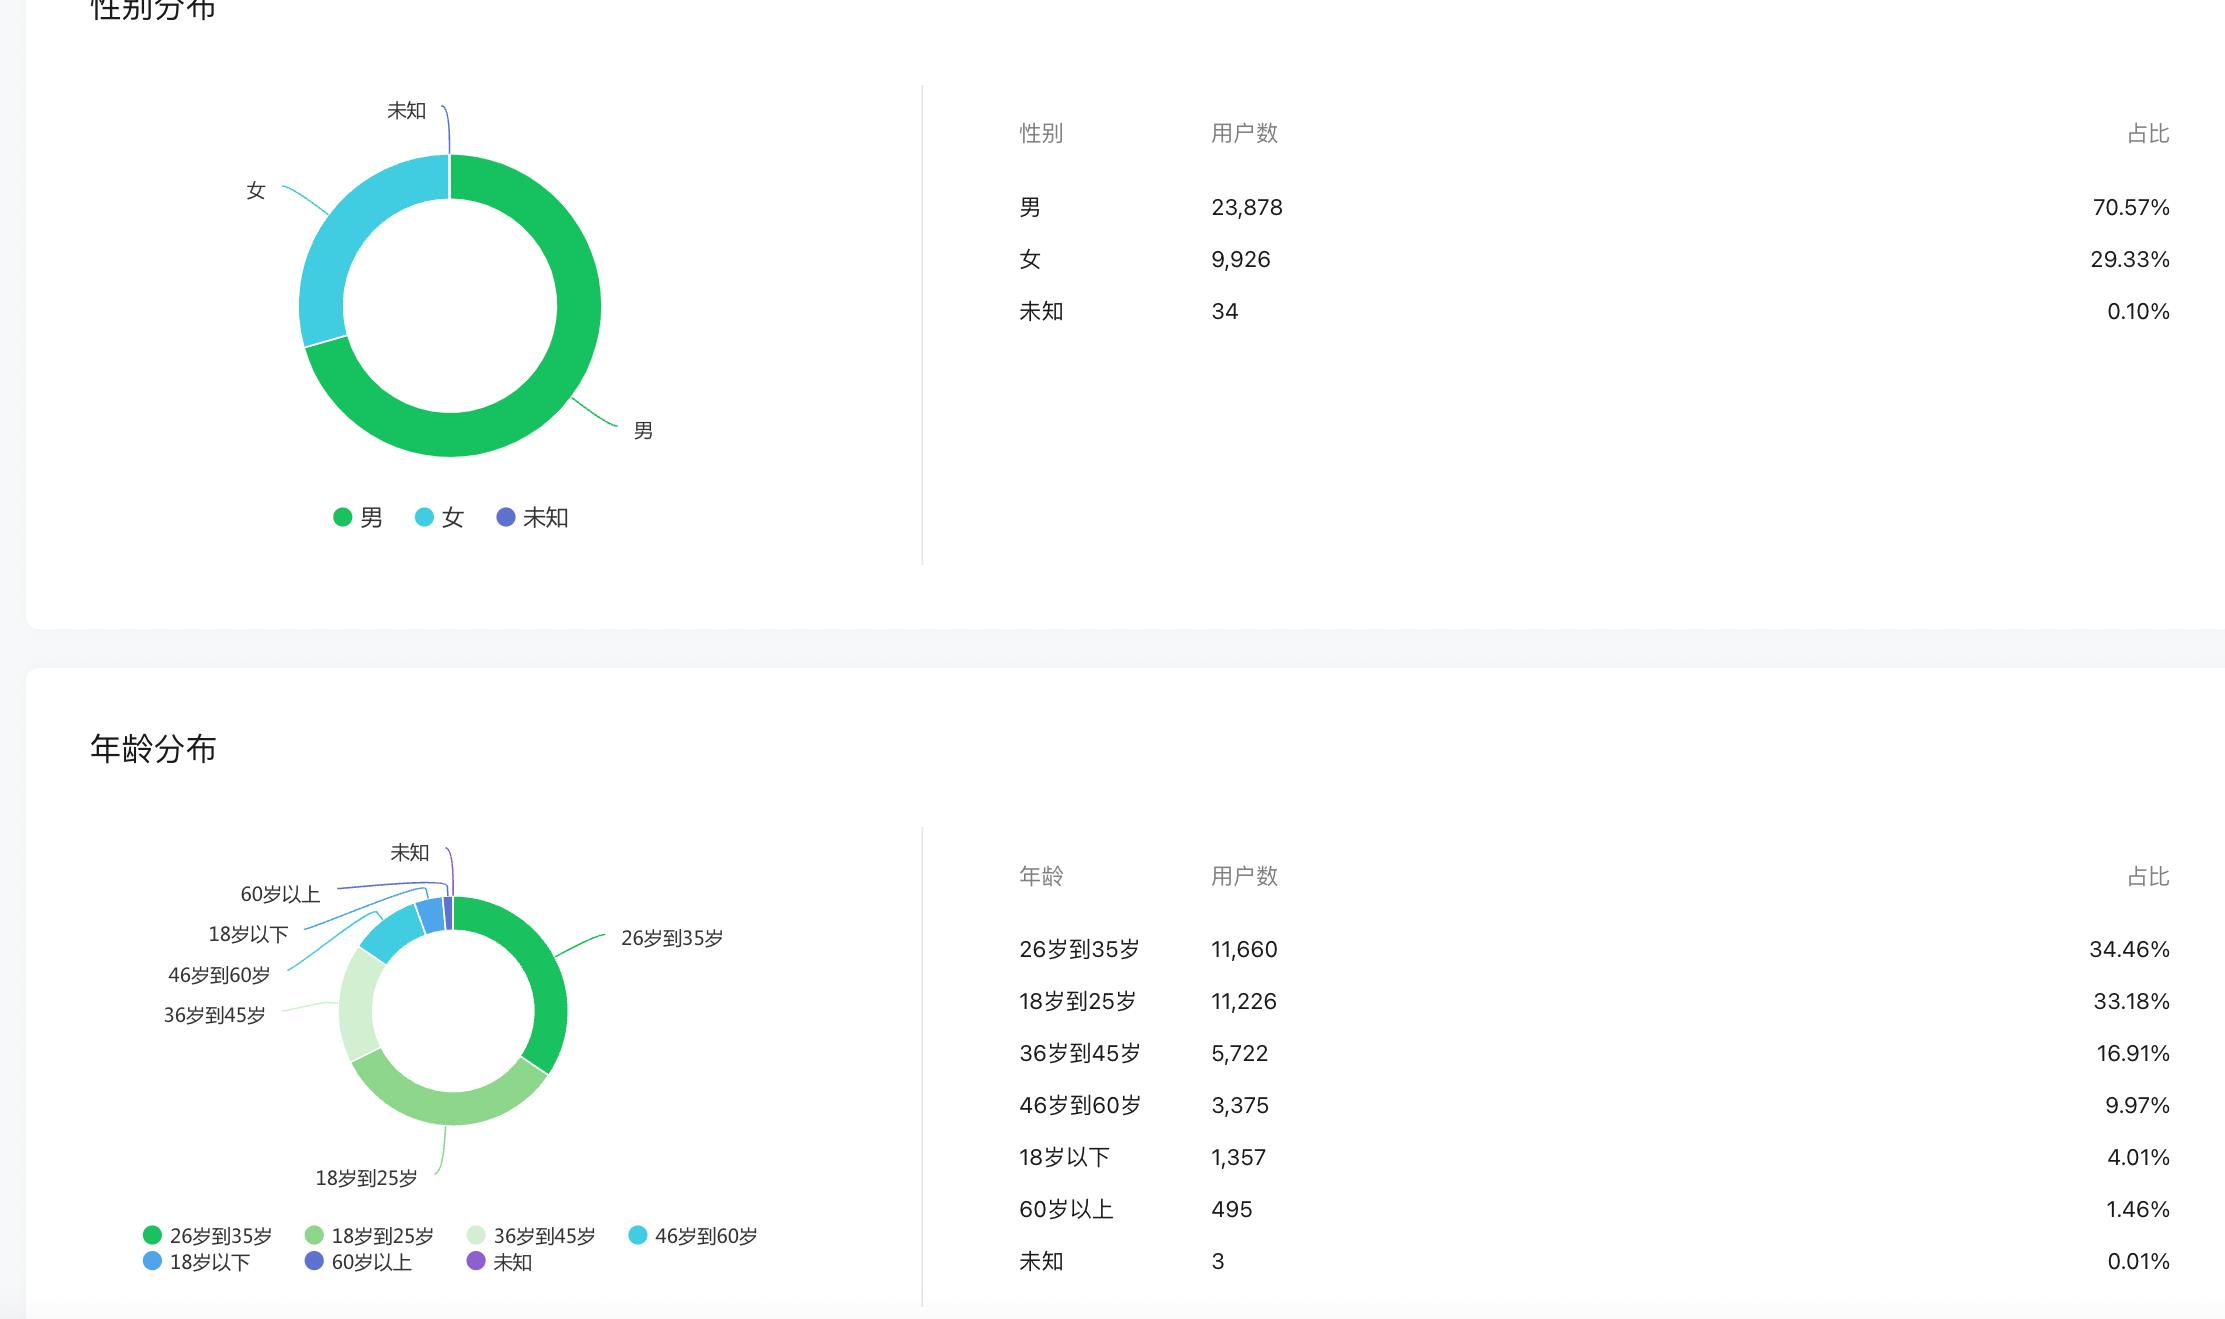Click 18岁到25岁 row in age table
This screenshot has height=1319, width=2225.
point(1594,1001)
